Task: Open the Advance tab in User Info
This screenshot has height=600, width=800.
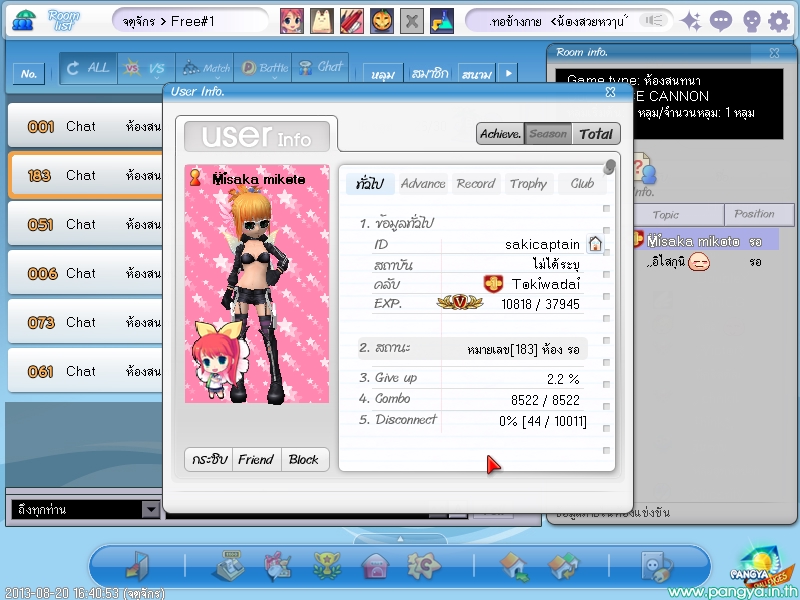Action: click(x=423, y=184)
